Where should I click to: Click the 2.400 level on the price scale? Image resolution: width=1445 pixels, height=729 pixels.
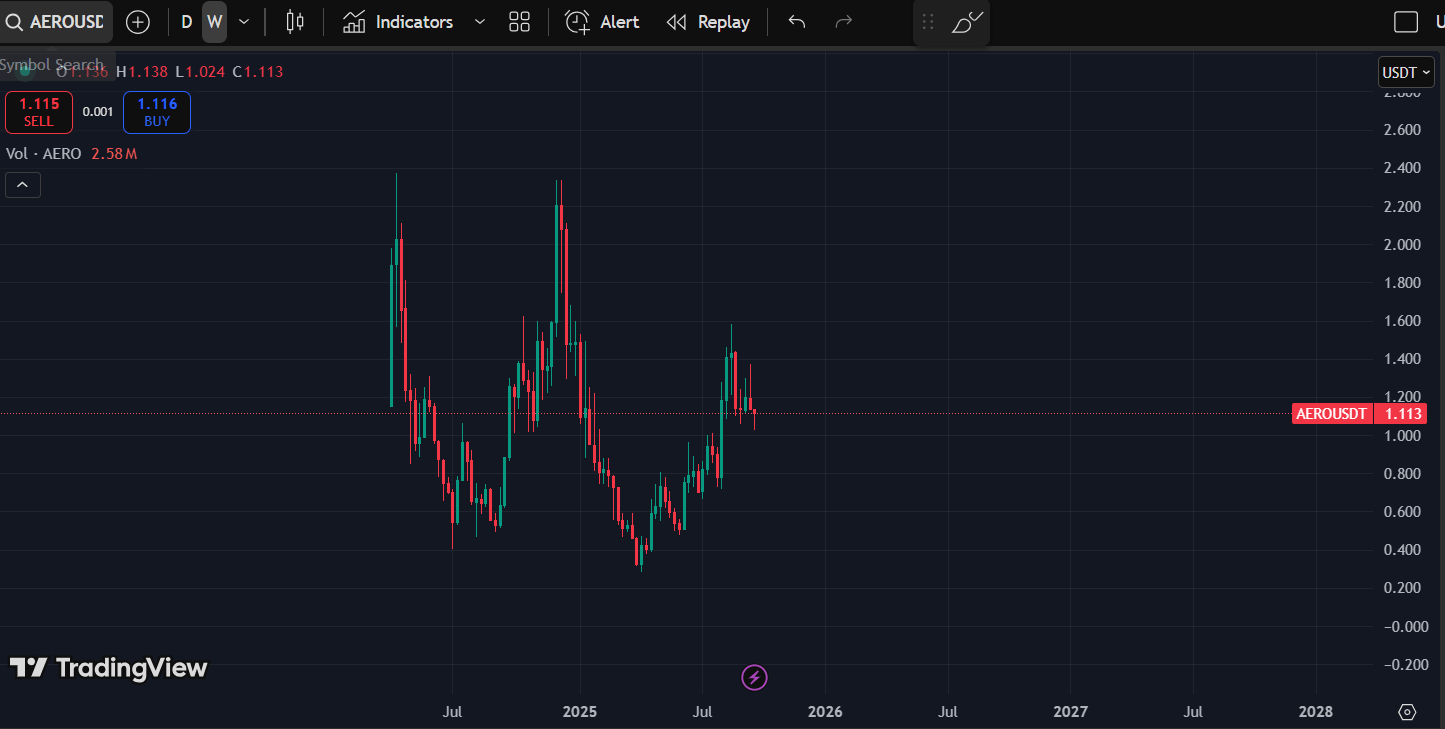(x=1402, y=168)
